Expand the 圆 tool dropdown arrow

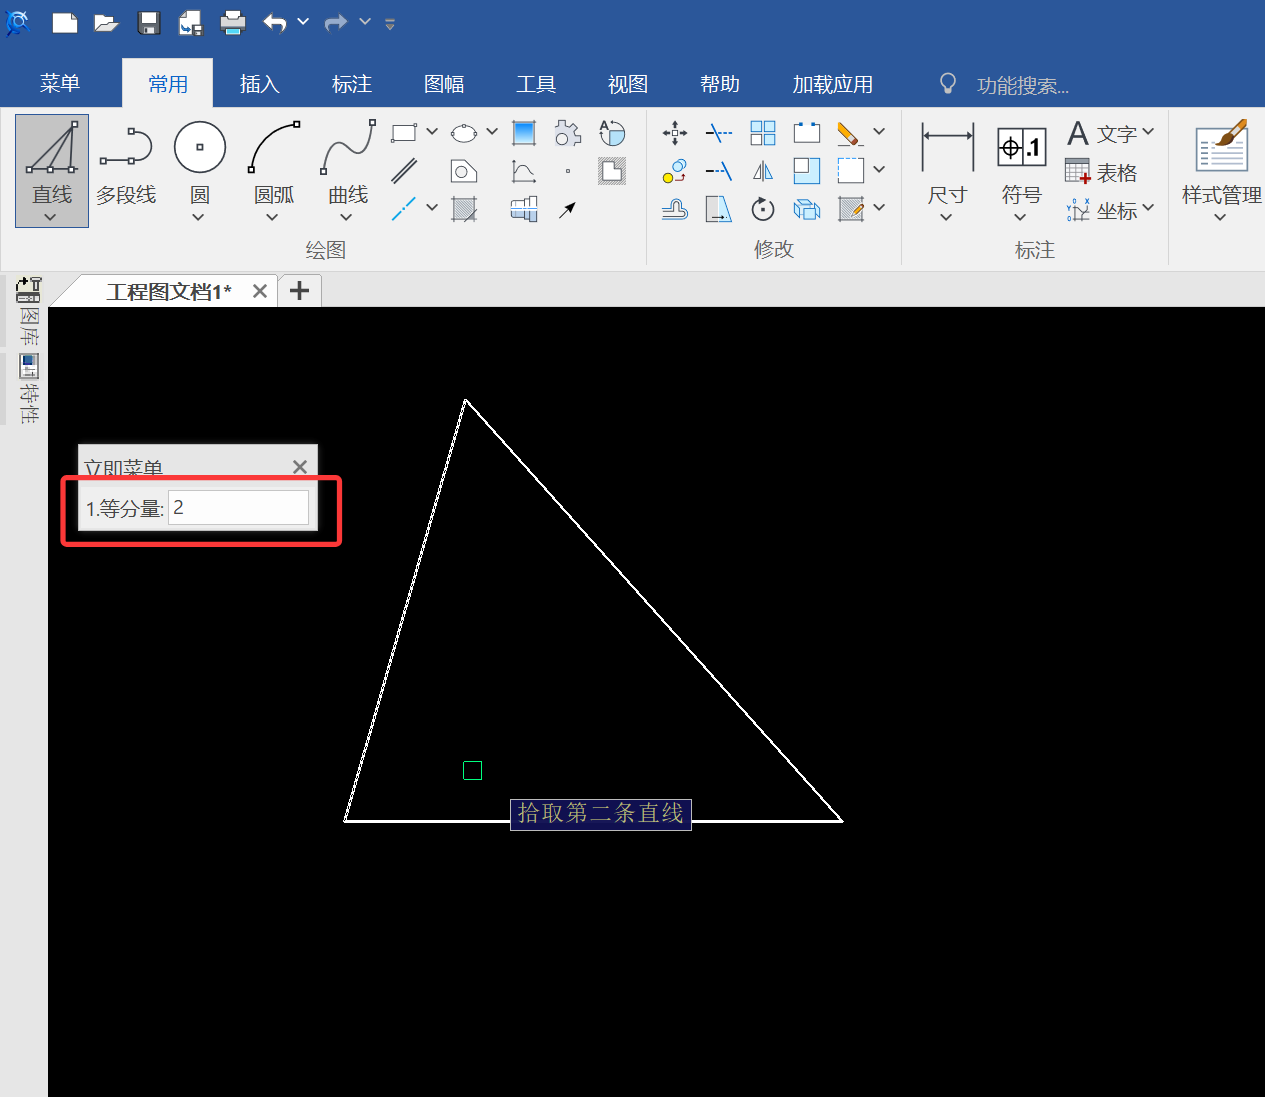pyautogui.click(x=198, y=217)
